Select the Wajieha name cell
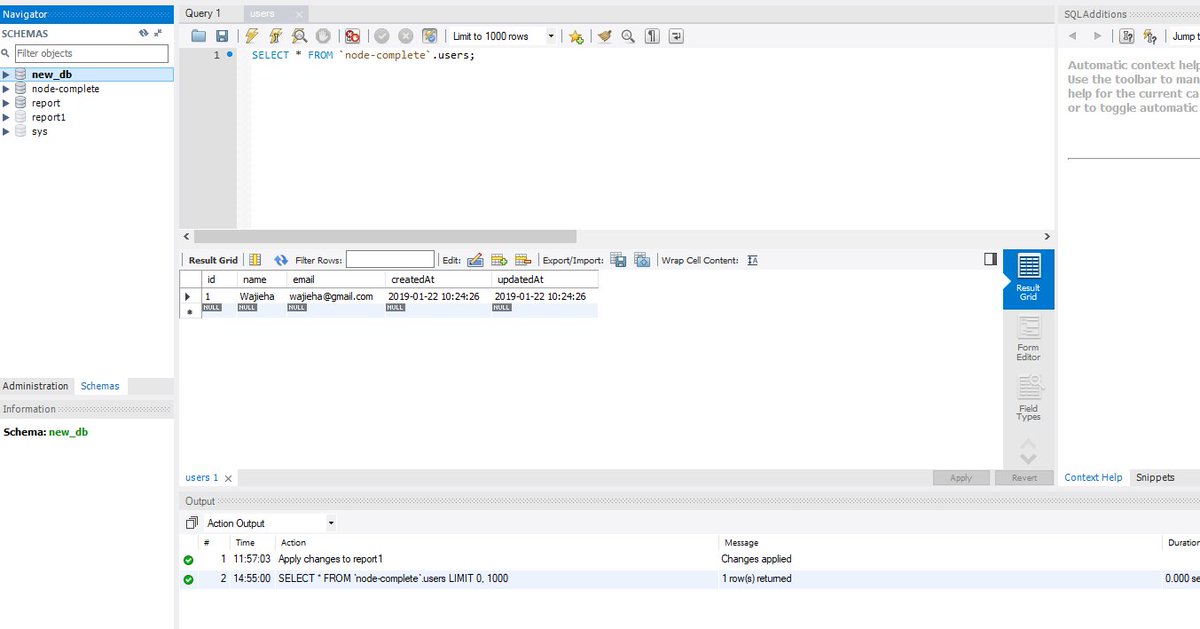The height and width of the screenshot is (629, 1200). click(x=262, y=296)
